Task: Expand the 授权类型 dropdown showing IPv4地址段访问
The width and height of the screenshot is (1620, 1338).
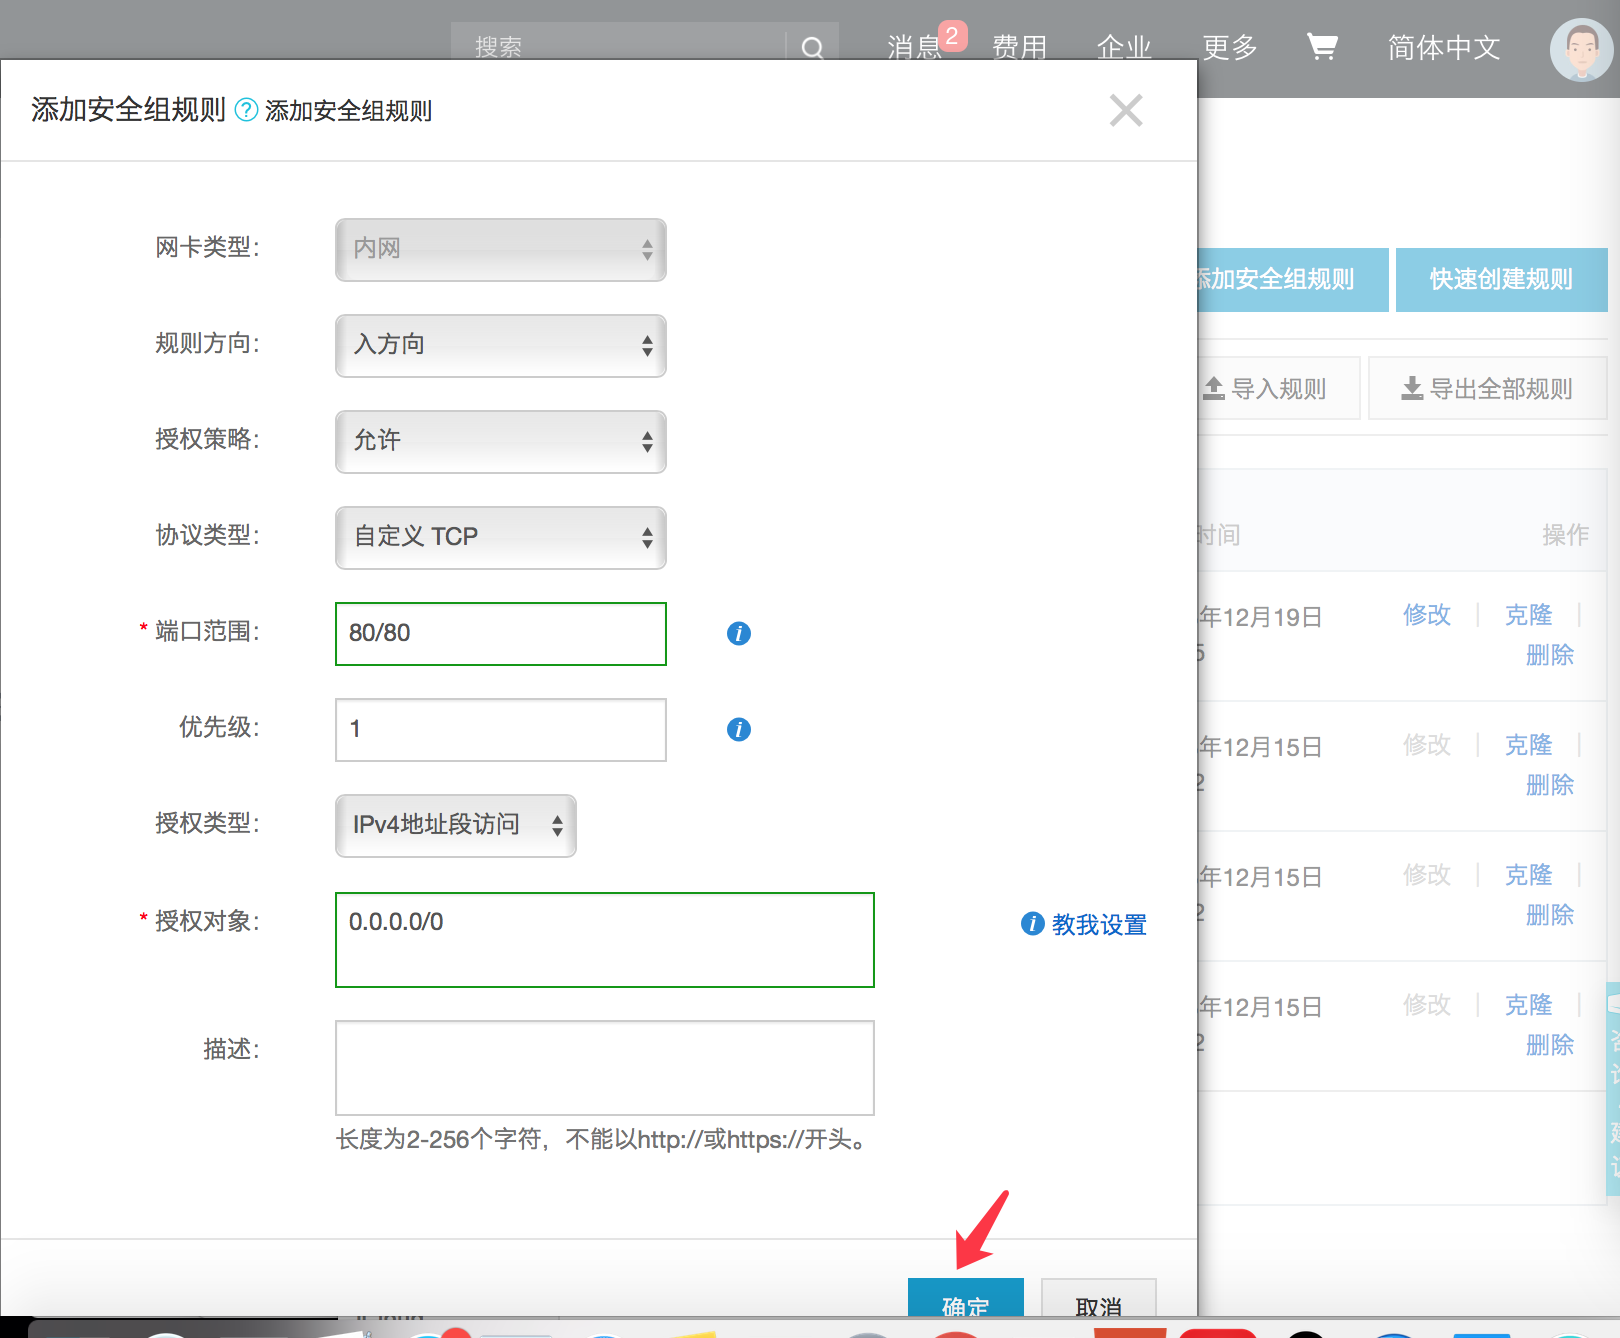Action: coord(455,825)
